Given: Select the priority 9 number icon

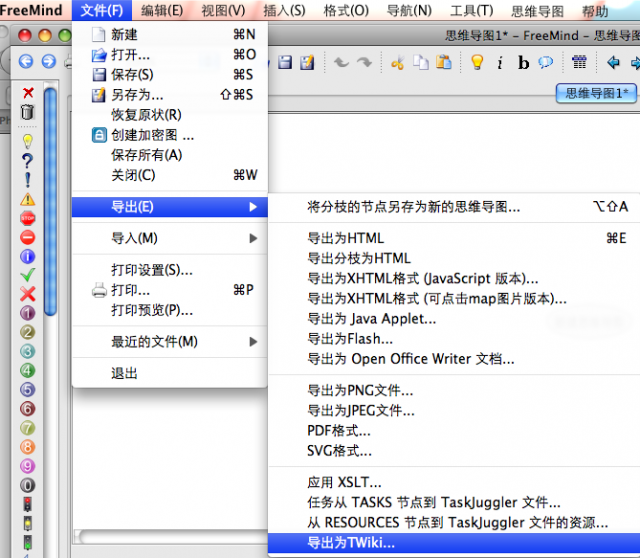Looking at the screenshot, I should coord(27,466).
